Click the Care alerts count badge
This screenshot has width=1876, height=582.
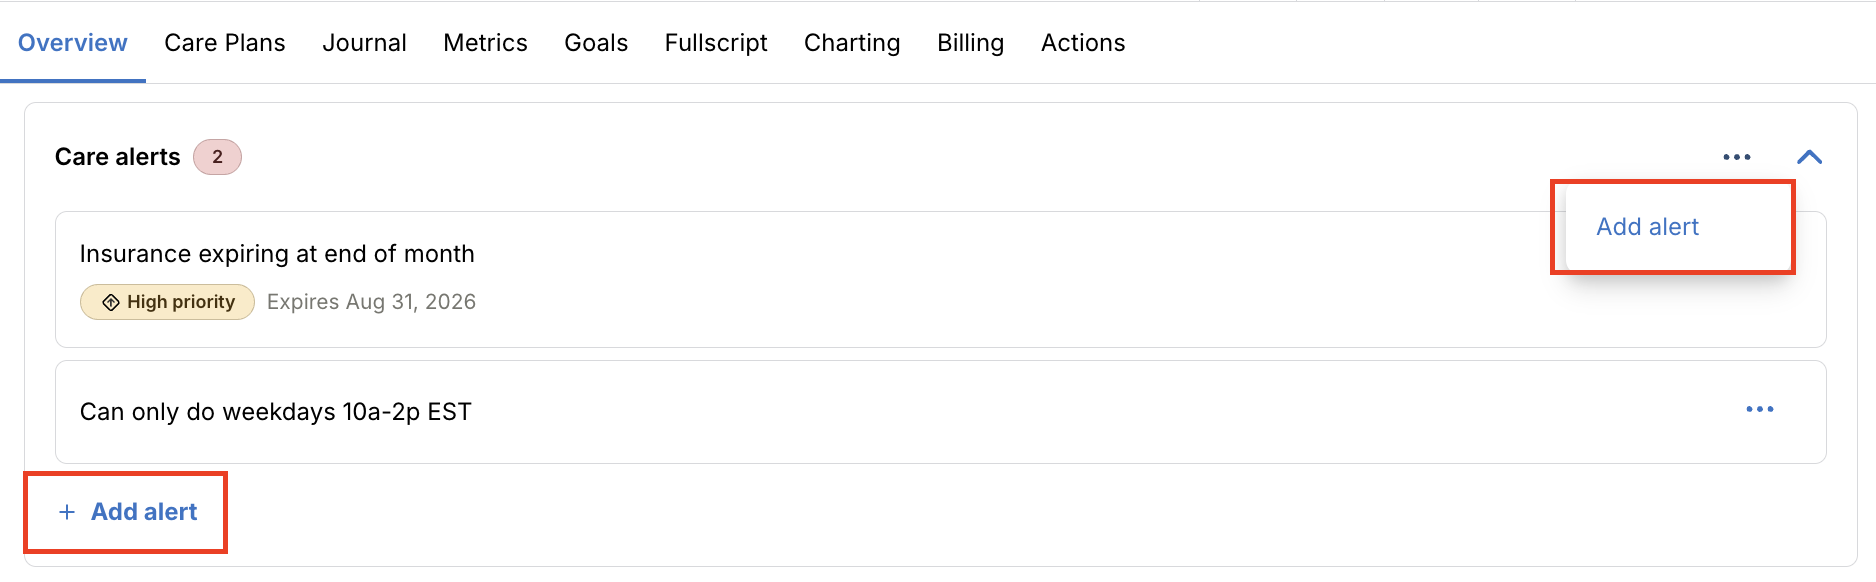tap(217, 157)
